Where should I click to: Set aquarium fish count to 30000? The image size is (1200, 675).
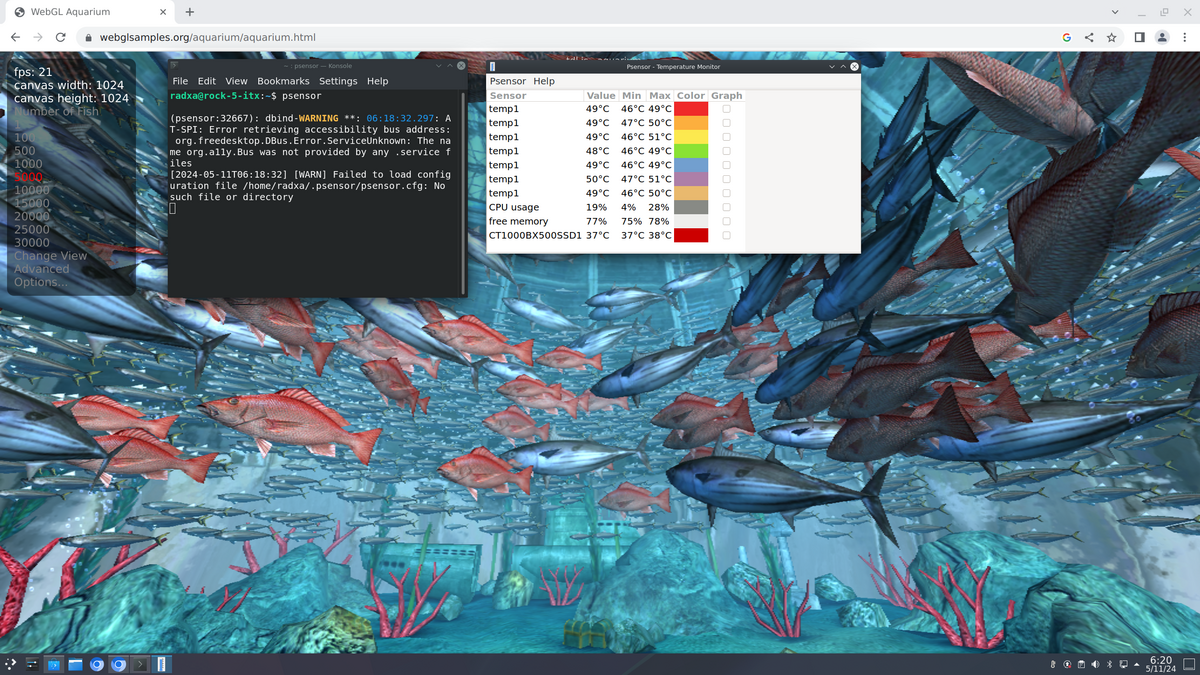[x=32, y=243]
